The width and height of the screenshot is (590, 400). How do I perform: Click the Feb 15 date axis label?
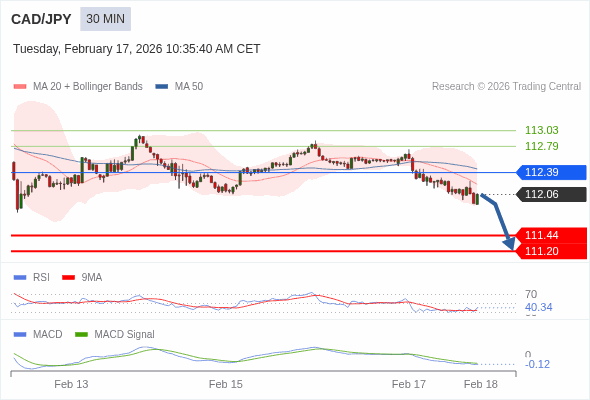(x=226, y=384)
